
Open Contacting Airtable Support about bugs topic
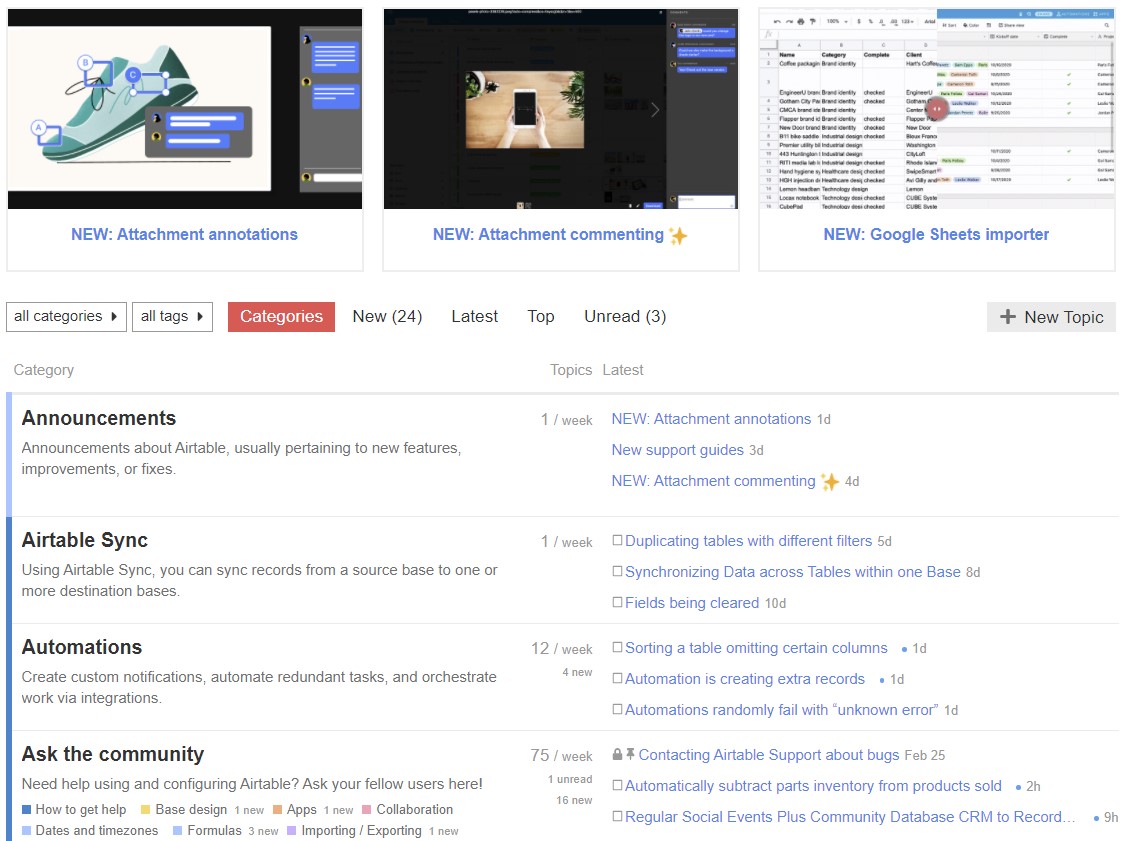click(x=769, y=755)
